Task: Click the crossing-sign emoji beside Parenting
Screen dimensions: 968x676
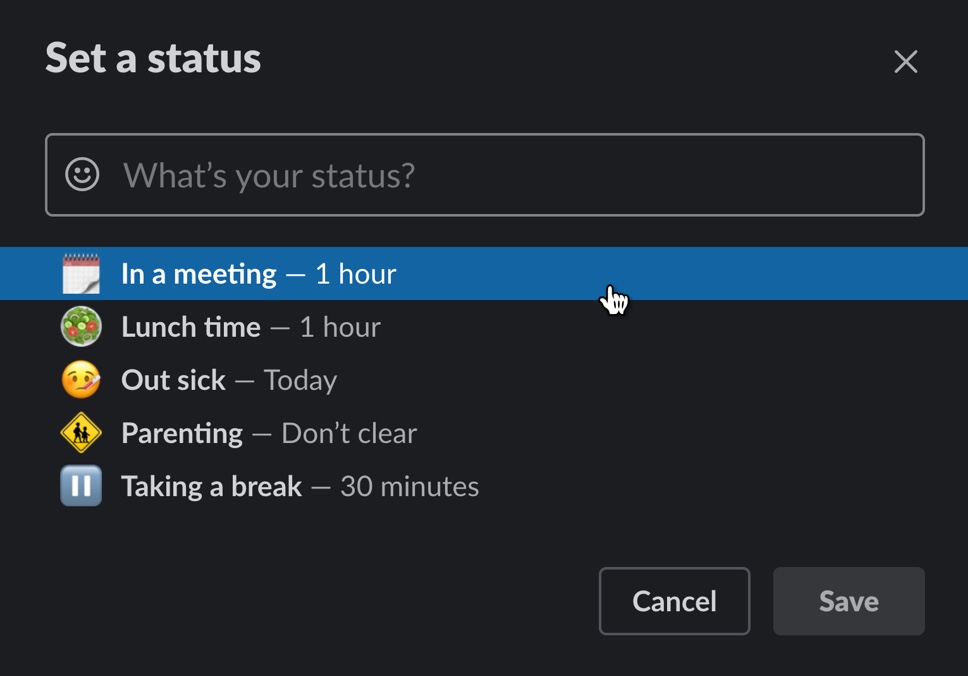Action: click(80, 432)
